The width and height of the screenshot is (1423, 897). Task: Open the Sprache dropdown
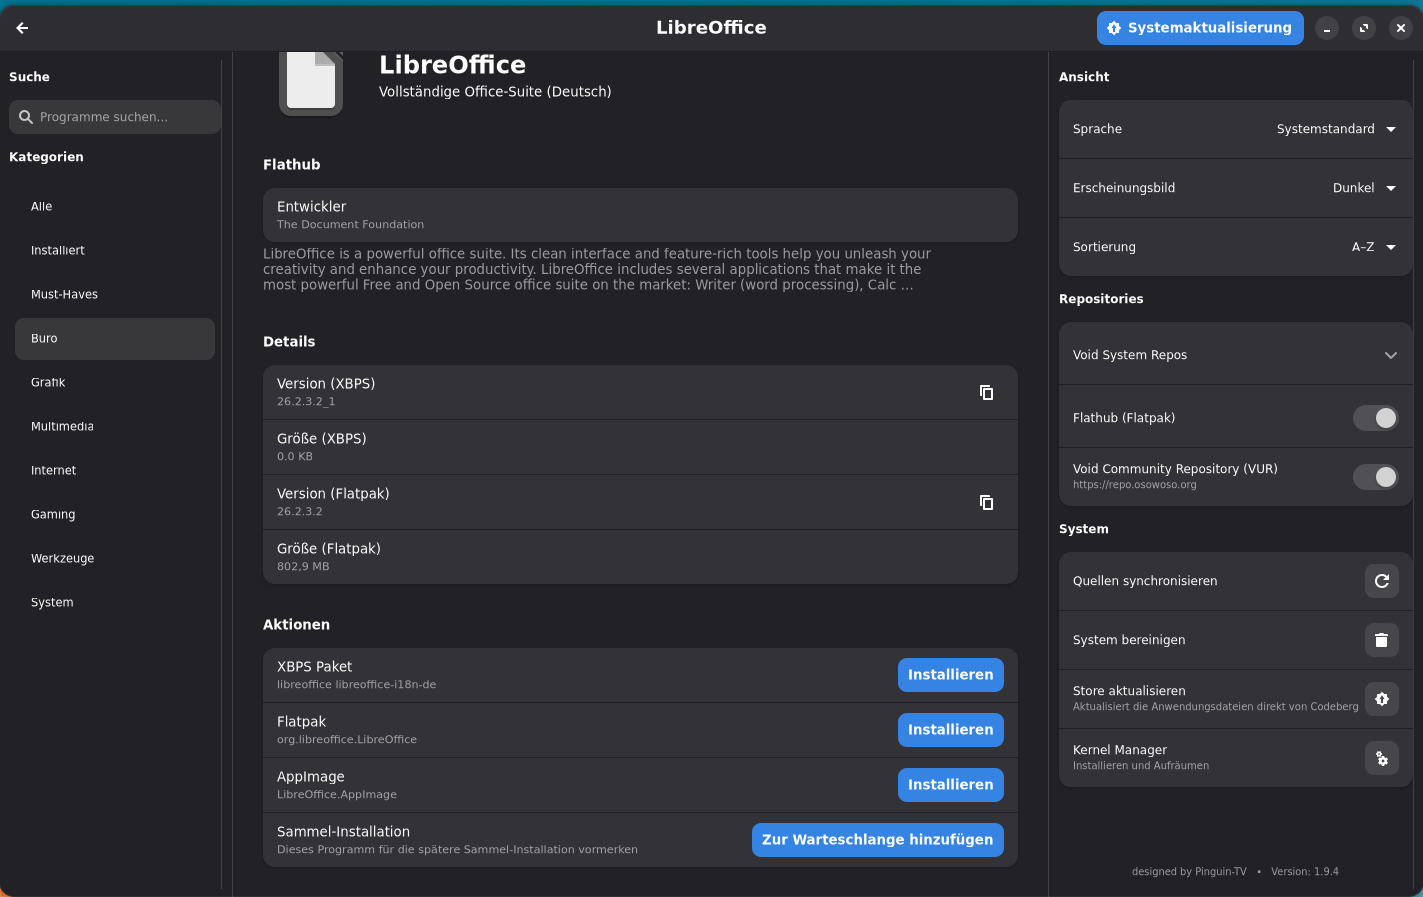[x=1337, y=129]
